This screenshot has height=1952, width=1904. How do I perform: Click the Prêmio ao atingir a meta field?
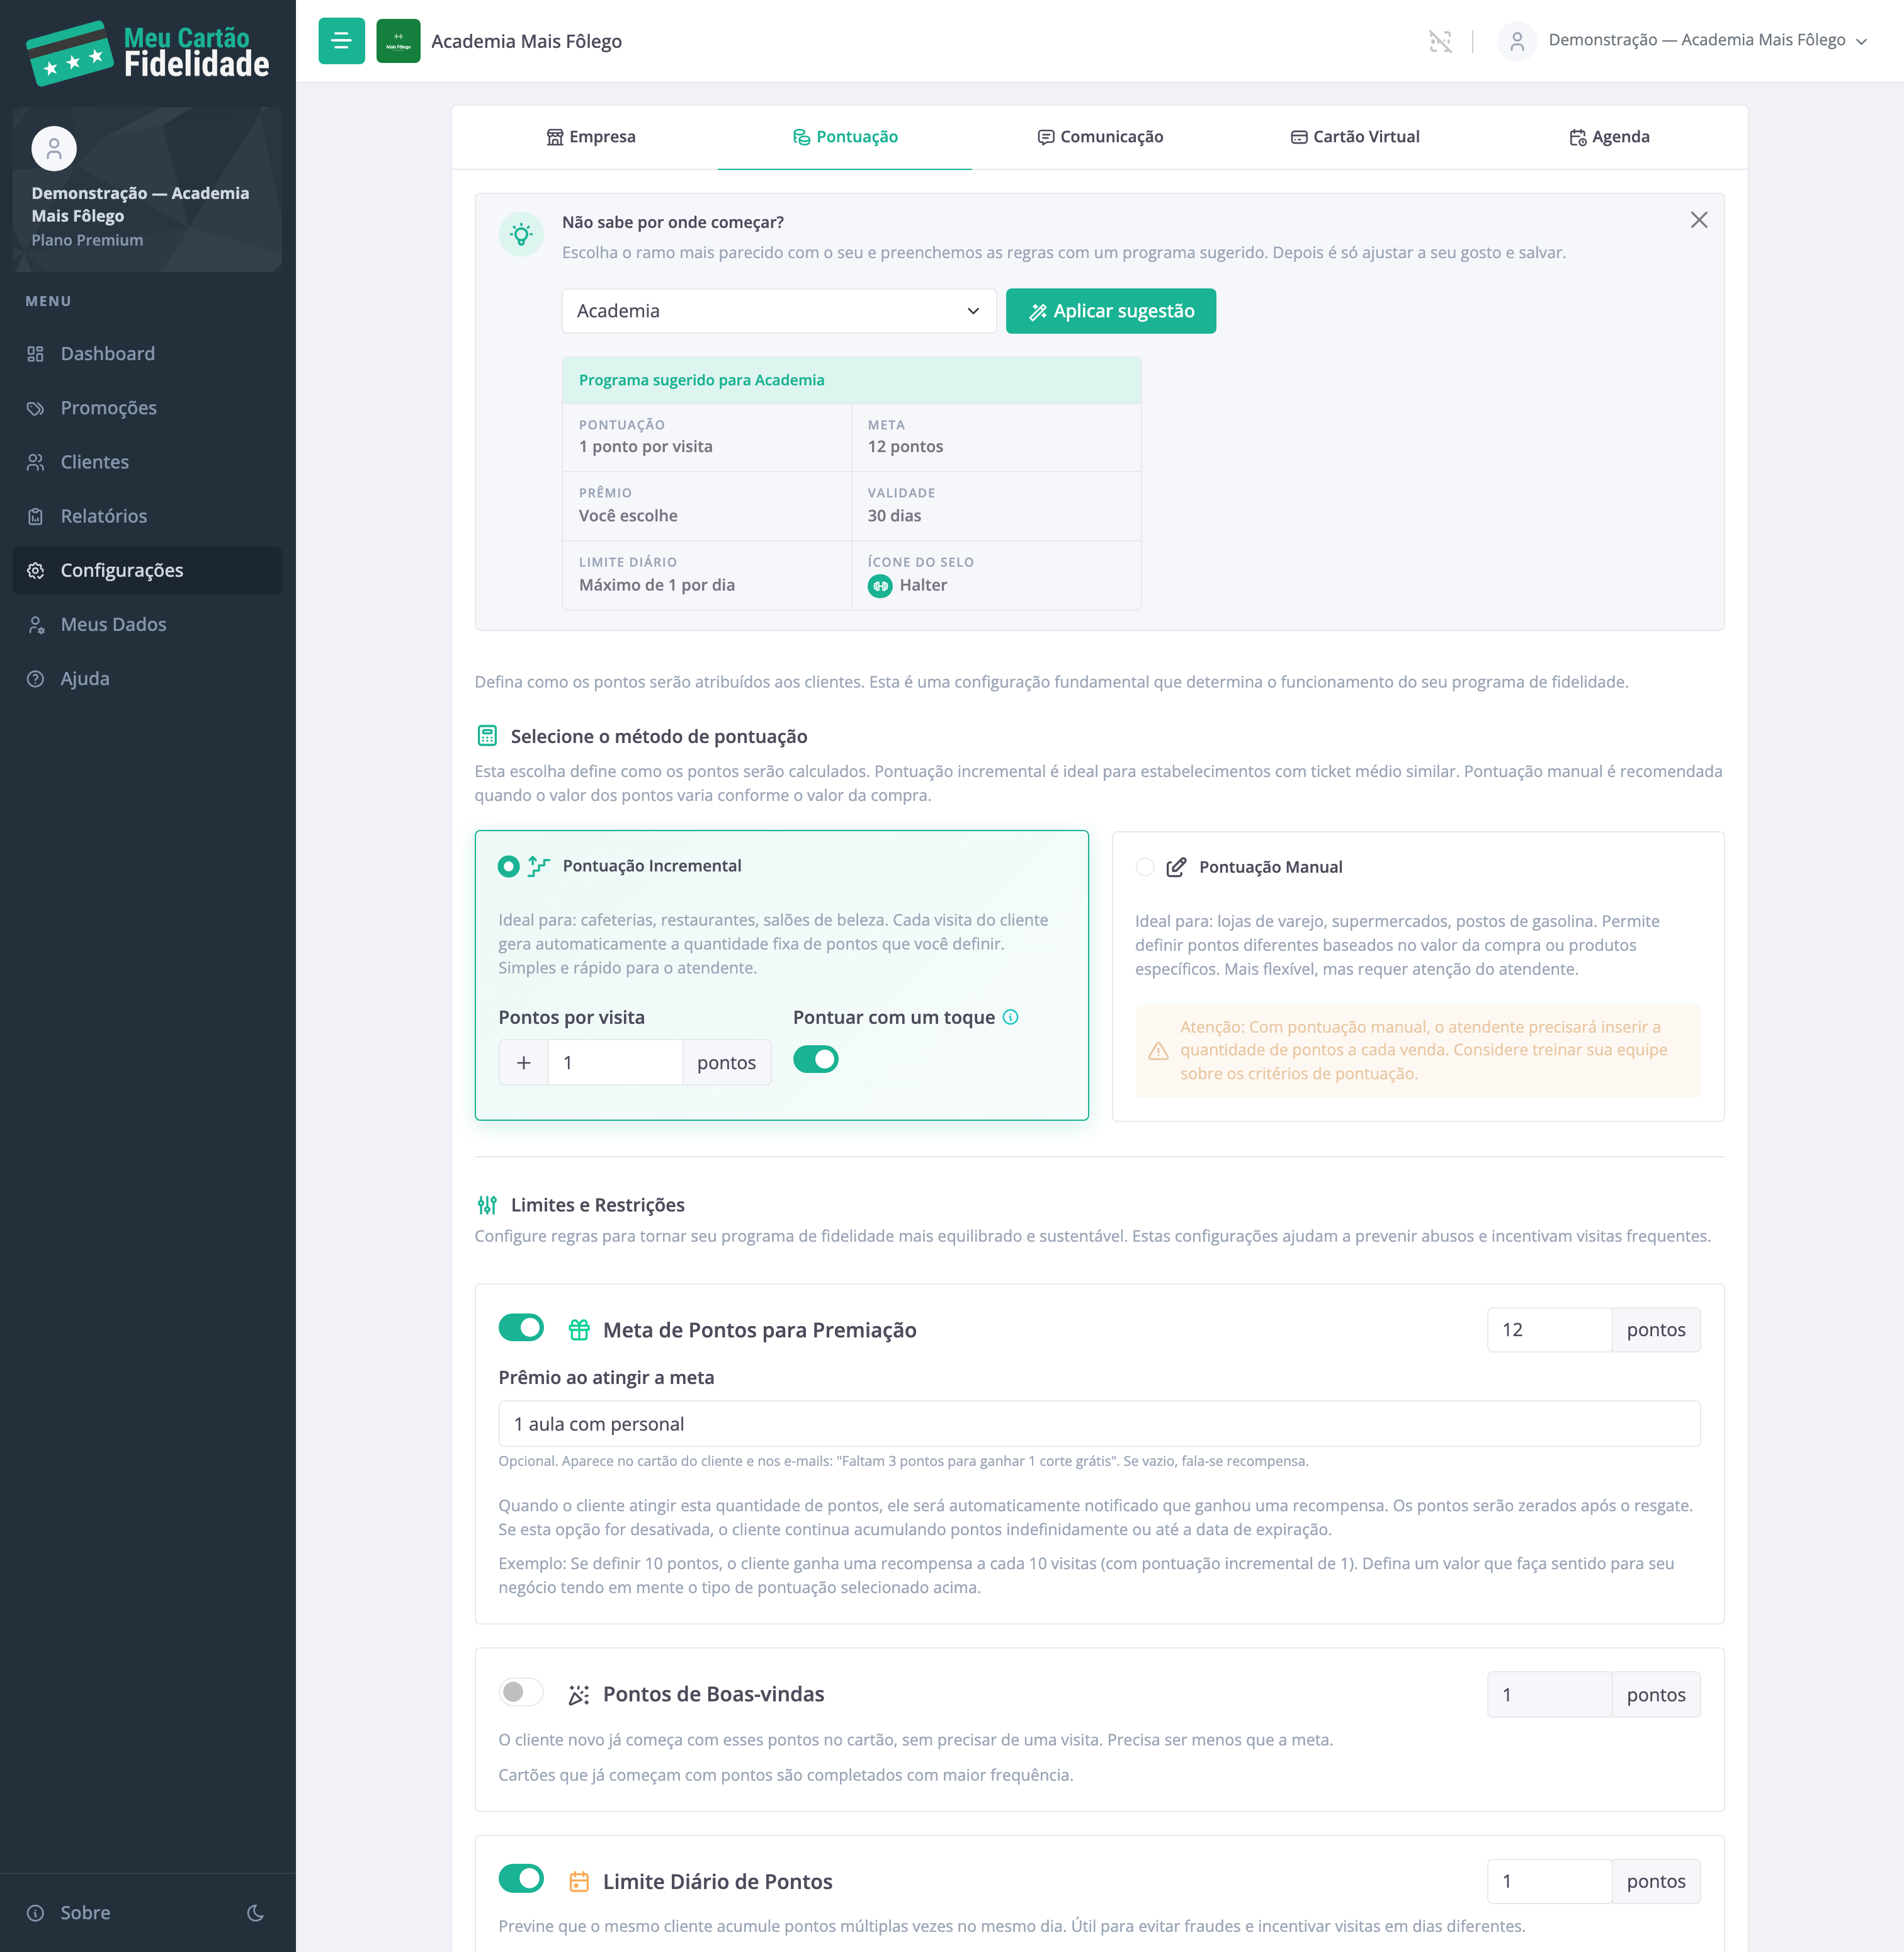coord(1099,1424)
